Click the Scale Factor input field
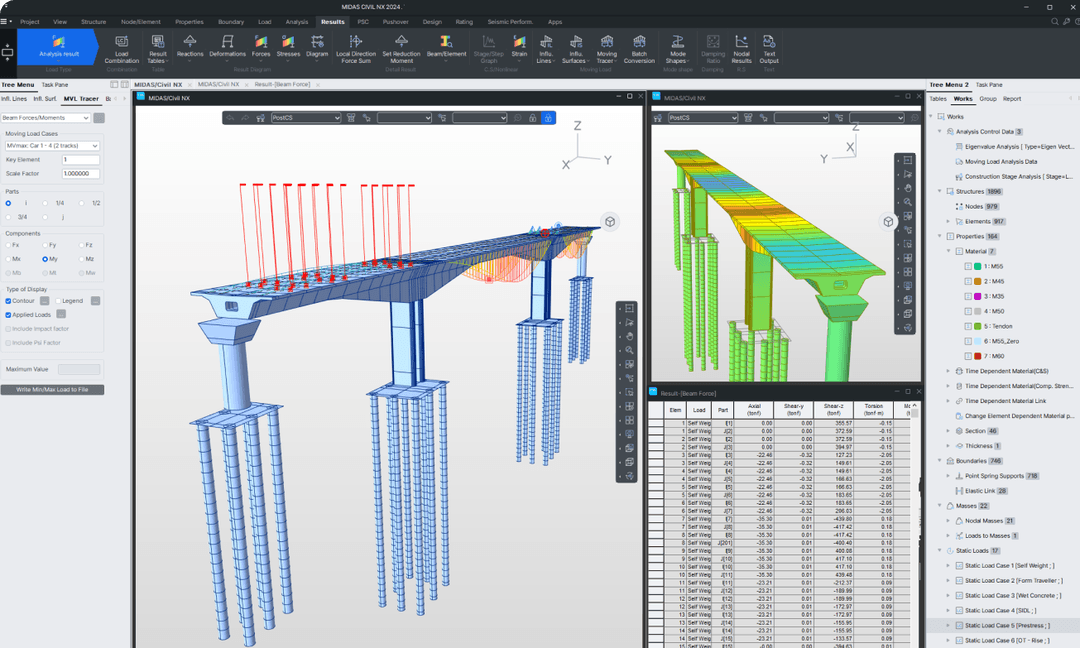The width and height of the screenshot is (1080, 648). point(81,174)
